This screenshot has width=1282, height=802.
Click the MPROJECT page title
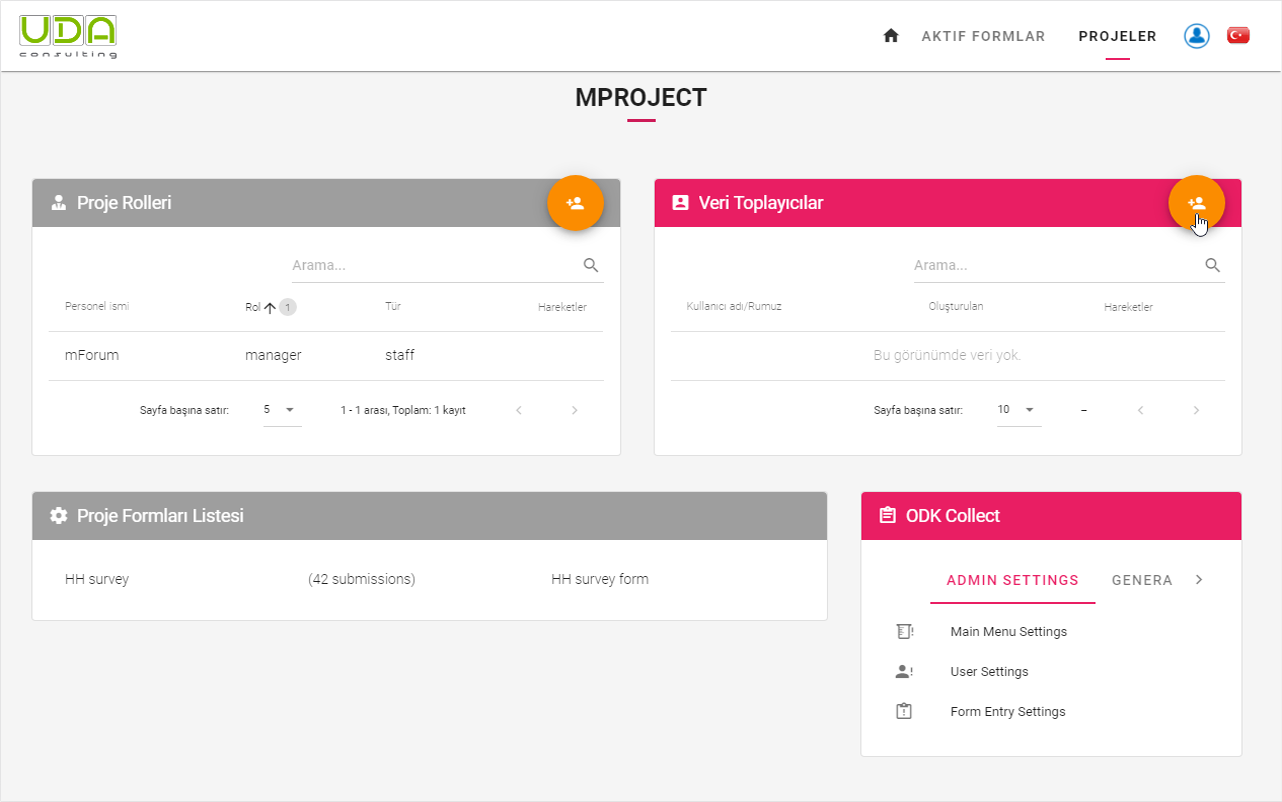point(641,98)
